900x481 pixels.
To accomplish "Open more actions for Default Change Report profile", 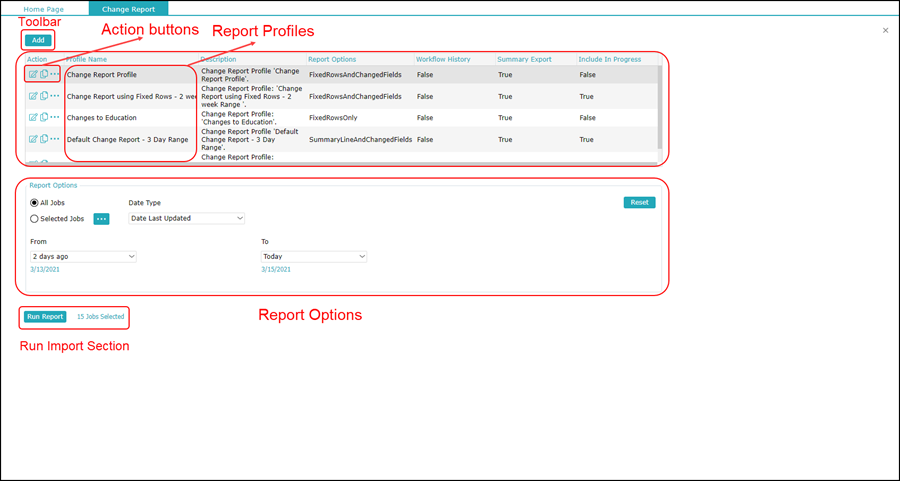I will pos(55,139).
